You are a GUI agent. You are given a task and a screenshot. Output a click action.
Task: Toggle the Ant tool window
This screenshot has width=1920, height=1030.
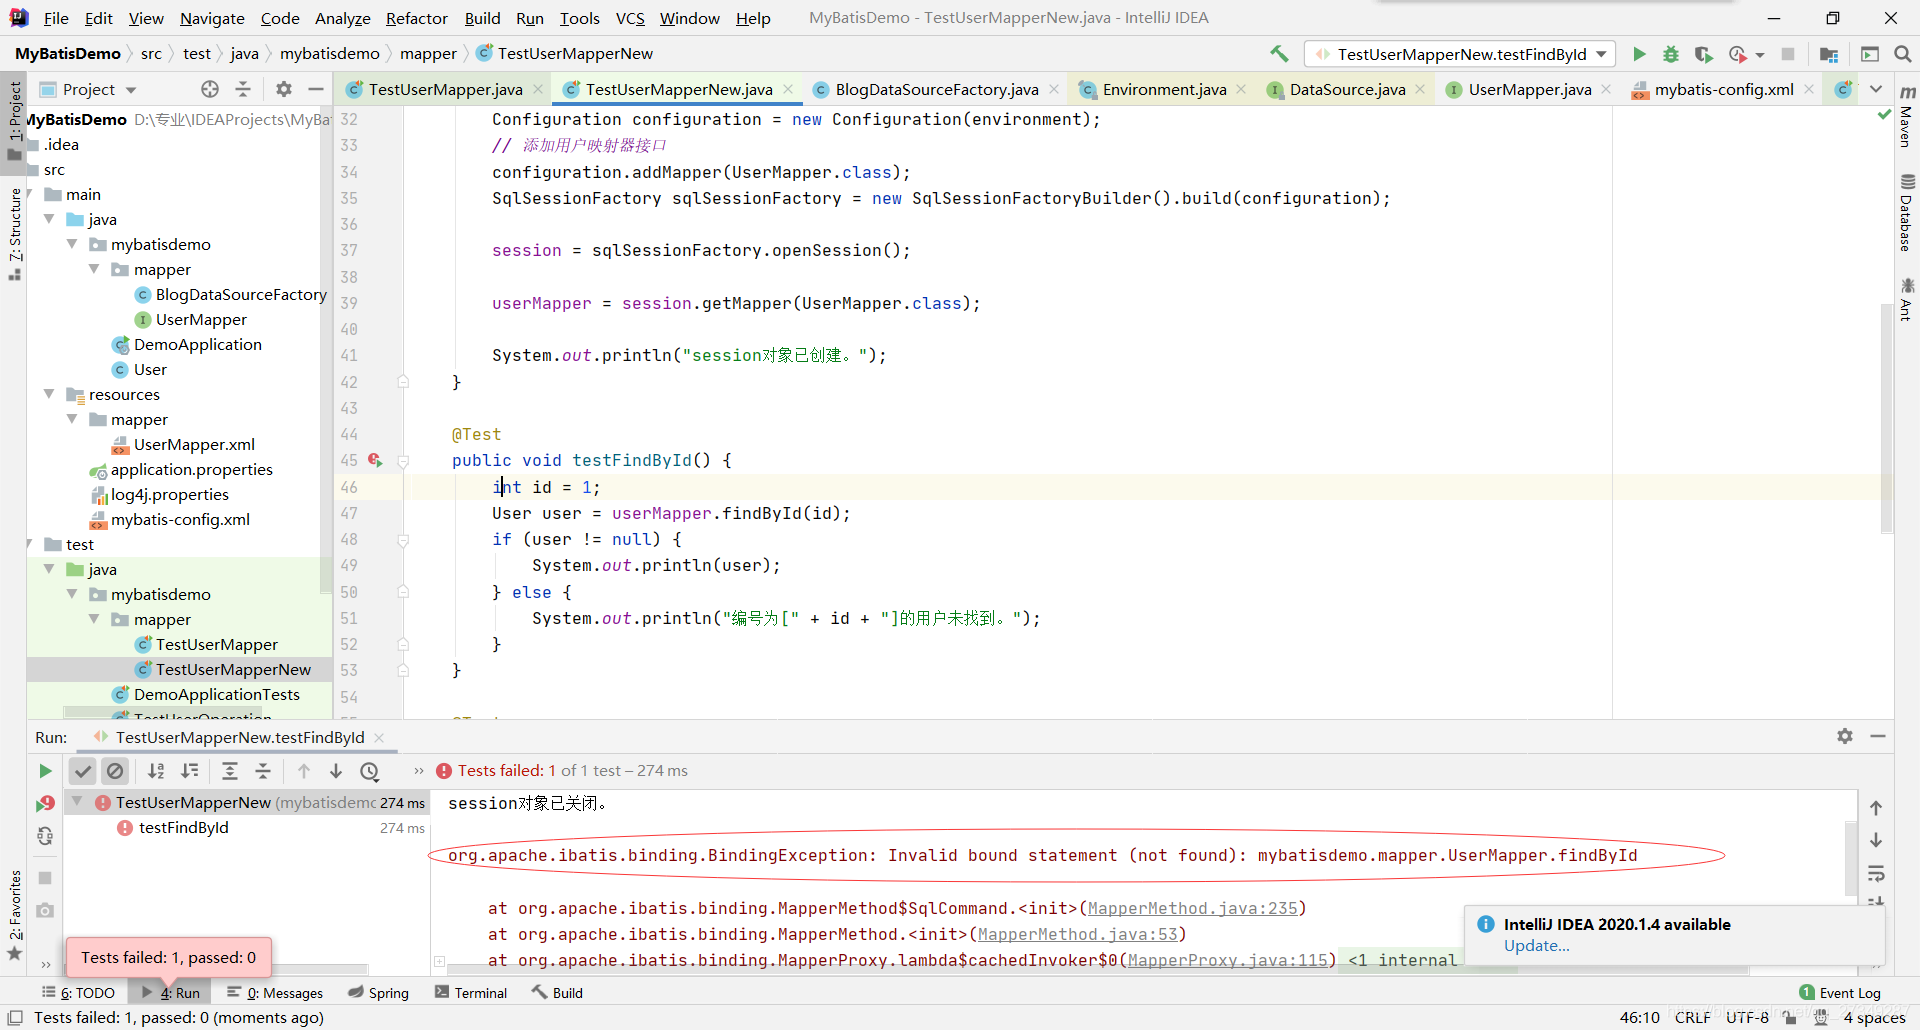pos(1907,300)
